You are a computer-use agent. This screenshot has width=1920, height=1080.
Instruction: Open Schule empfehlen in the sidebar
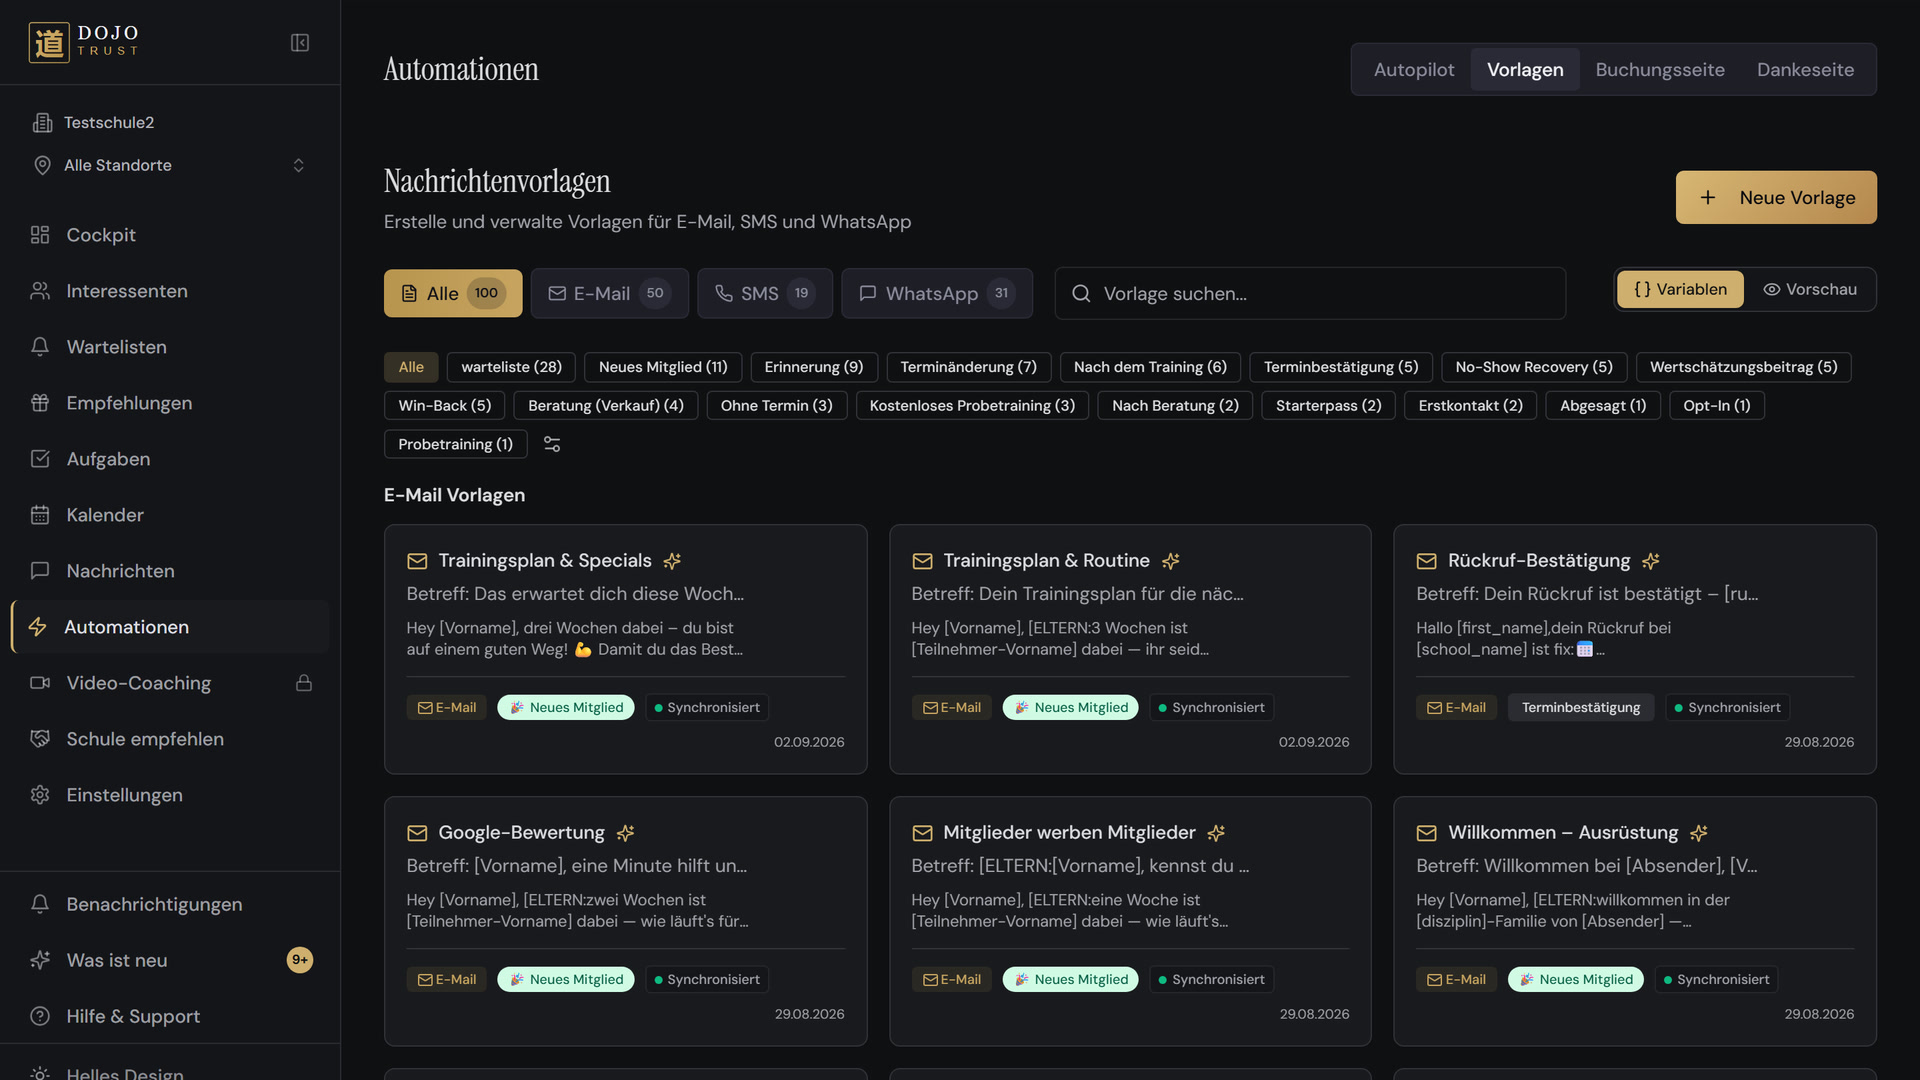coord(170,739)
